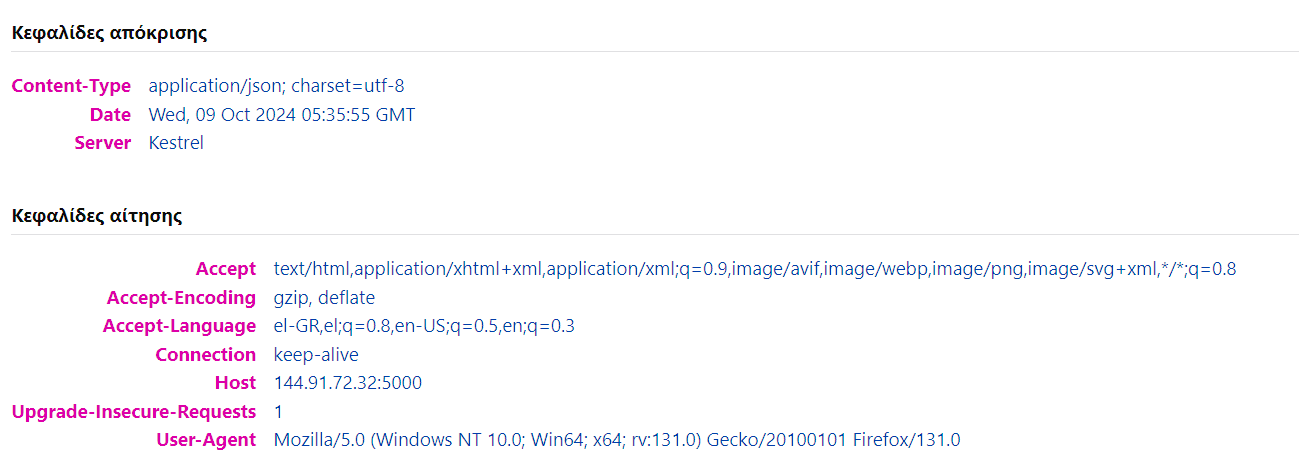The image size is (1299, 472).
Task: Click the "Κεφαλίδες απόκρισης" section heading
Action: [109, 32]
